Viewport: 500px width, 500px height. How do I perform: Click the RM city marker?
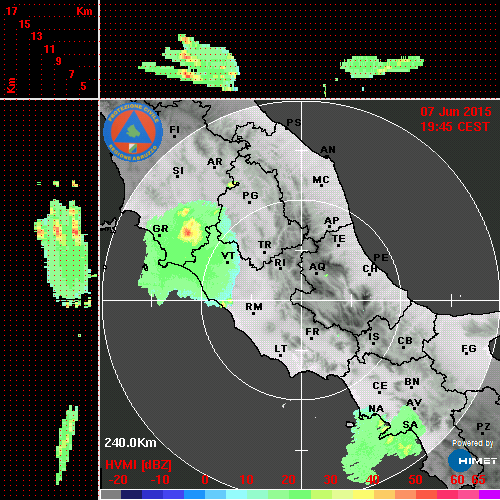pos(254,307)
